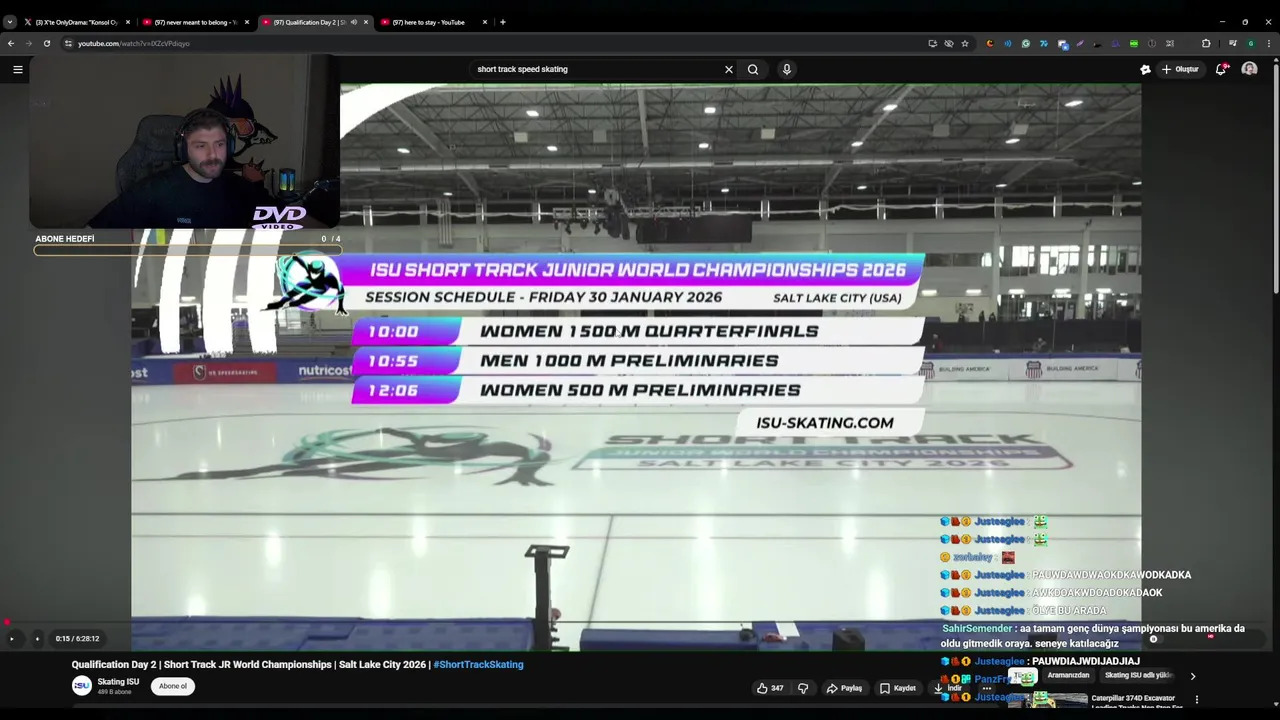Expand the chips row with right chevron

[1192, 676]
